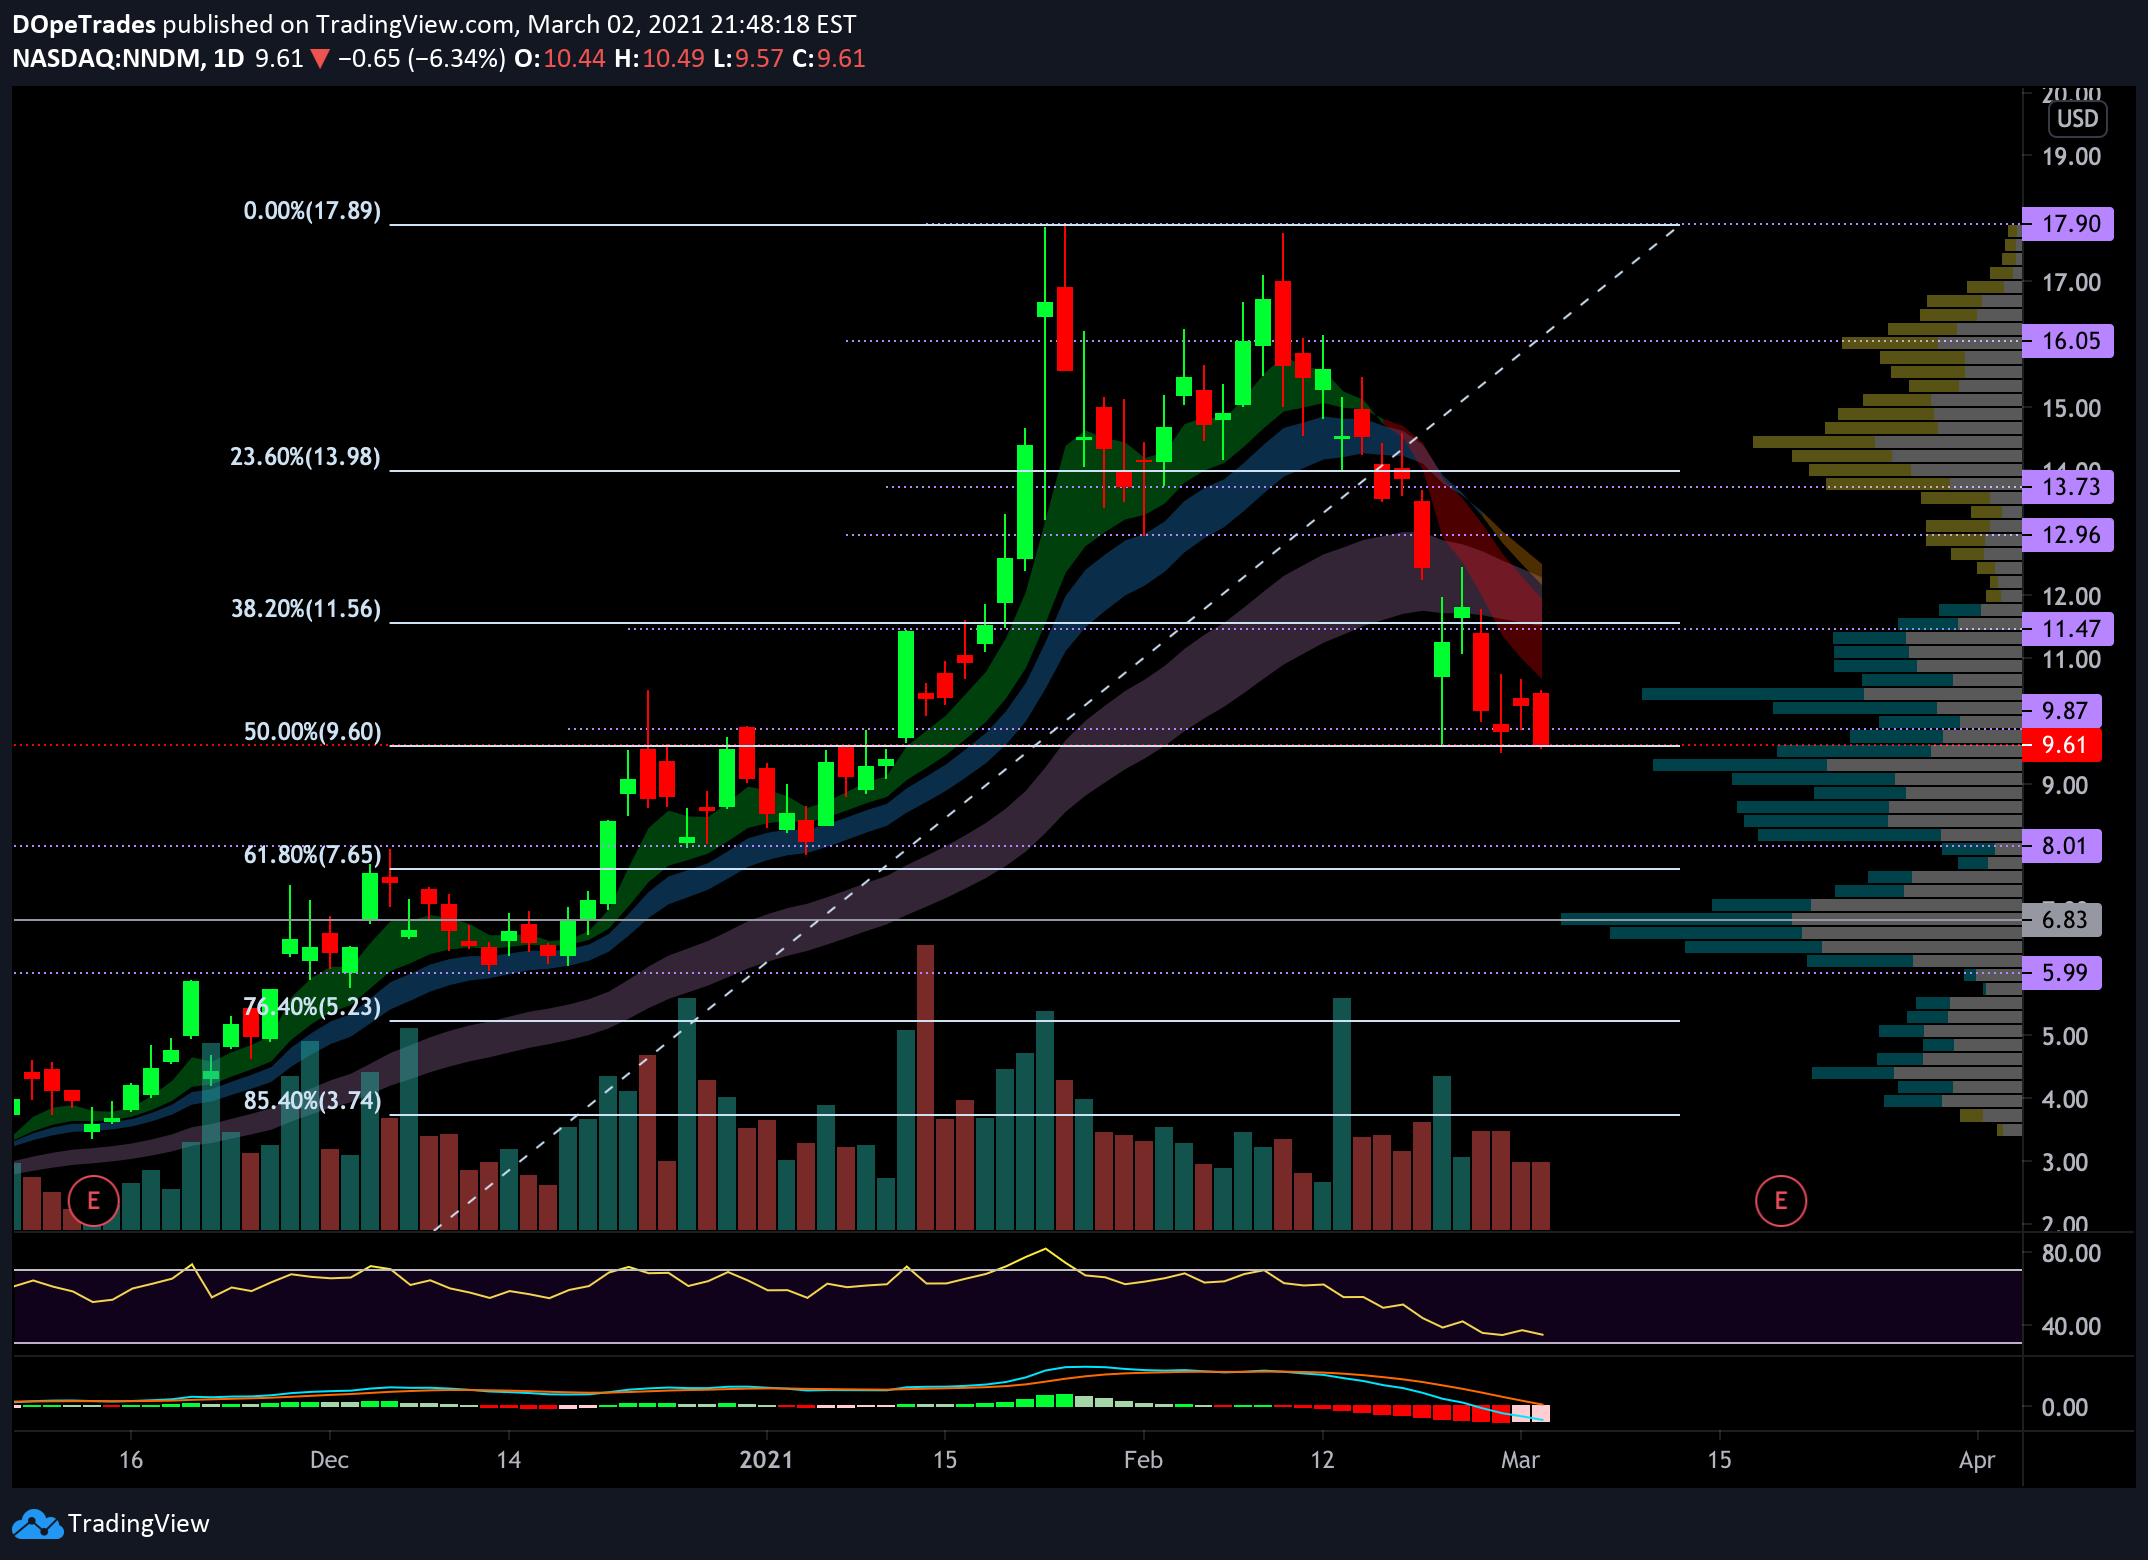Click the 85.40%(3.74) Fibonacci label
The width and height of the screenshot is (2148, 1560).
click(312, 1101)
